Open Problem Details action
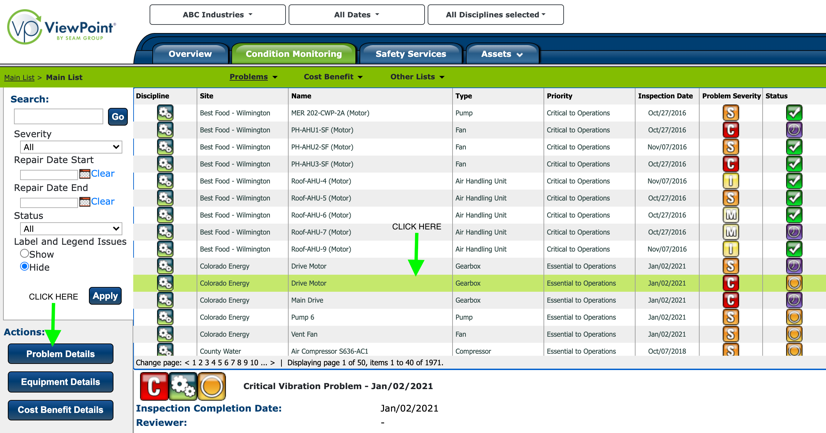This screenshot has height=433, width=826. (61, 354)
